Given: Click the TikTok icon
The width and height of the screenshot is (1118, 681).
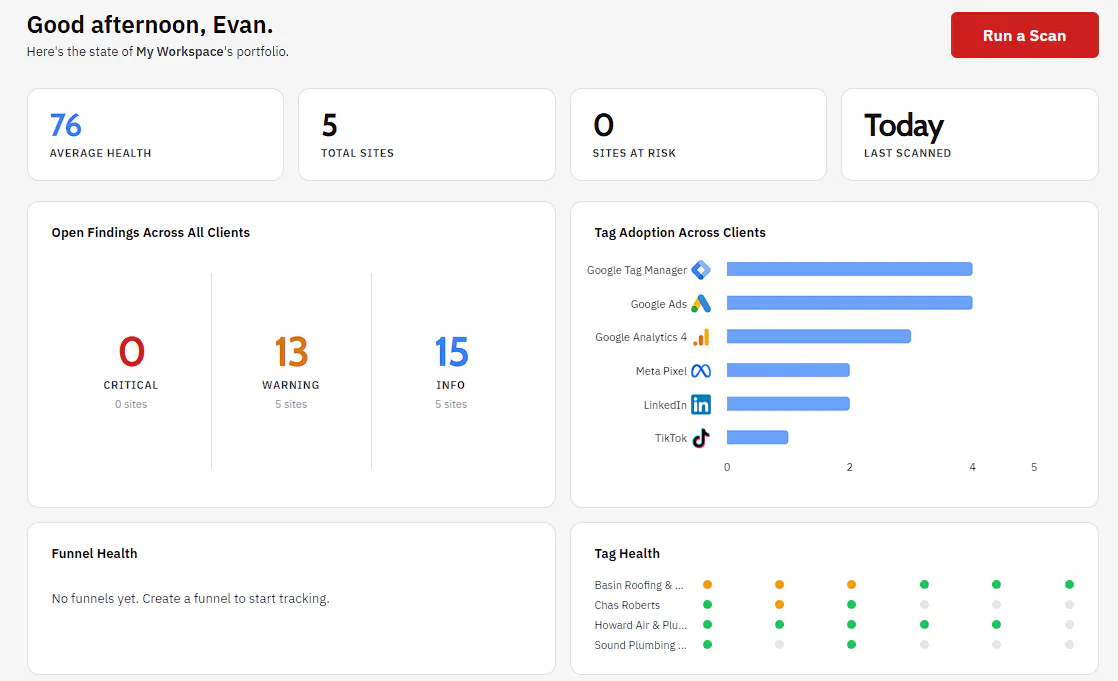Looking at the screenshot, I should [x=701, y=438].
